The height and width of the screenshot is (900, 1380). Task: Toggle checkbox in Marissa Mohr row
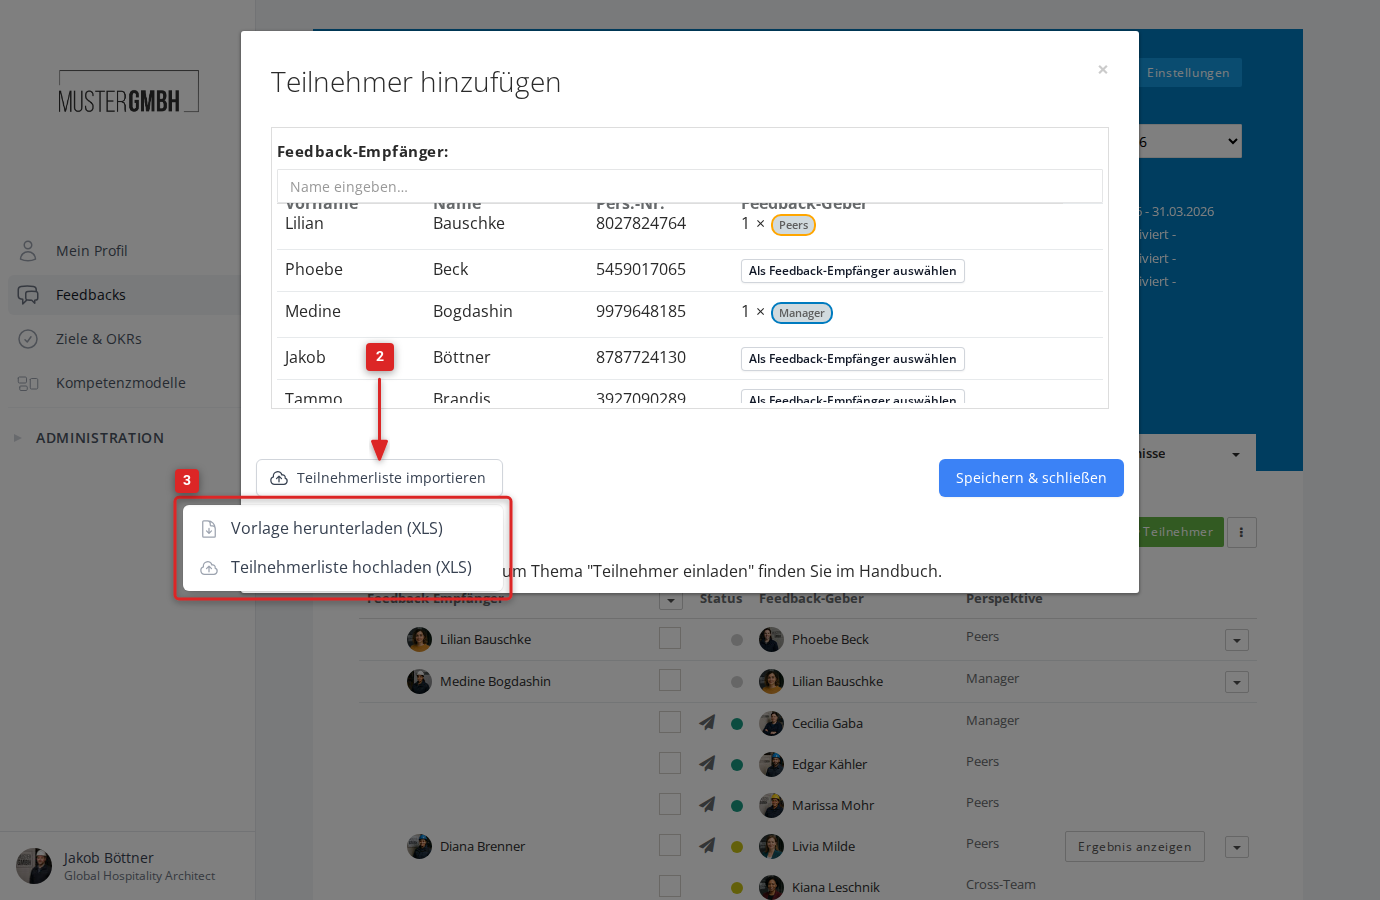click(x=670, y=804)
